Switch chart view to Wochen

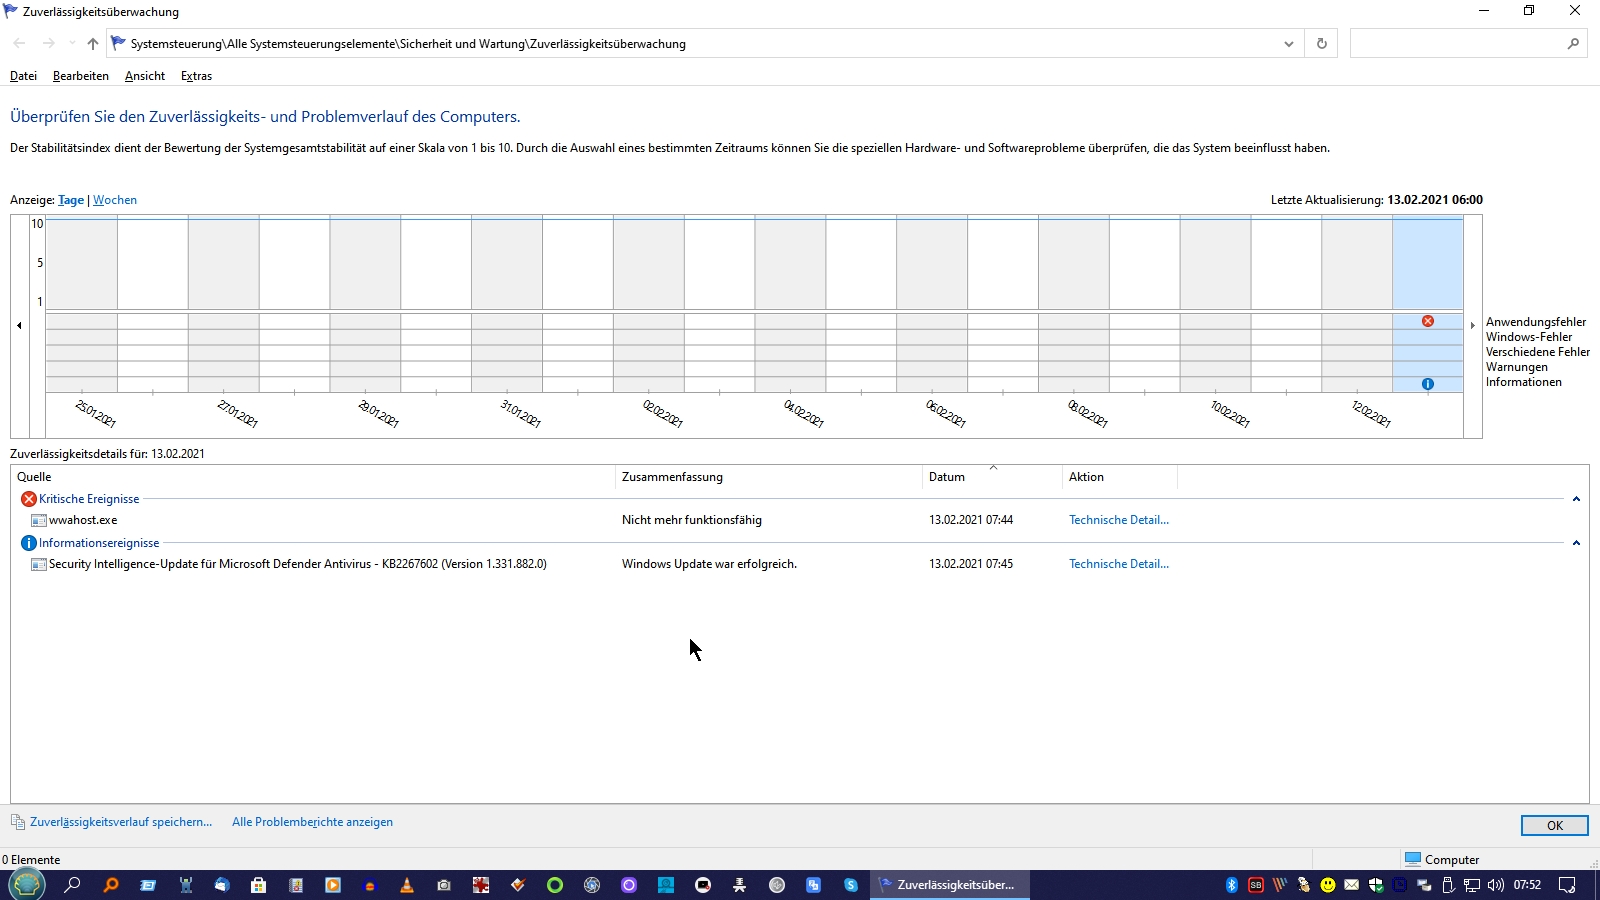[115, 200]
